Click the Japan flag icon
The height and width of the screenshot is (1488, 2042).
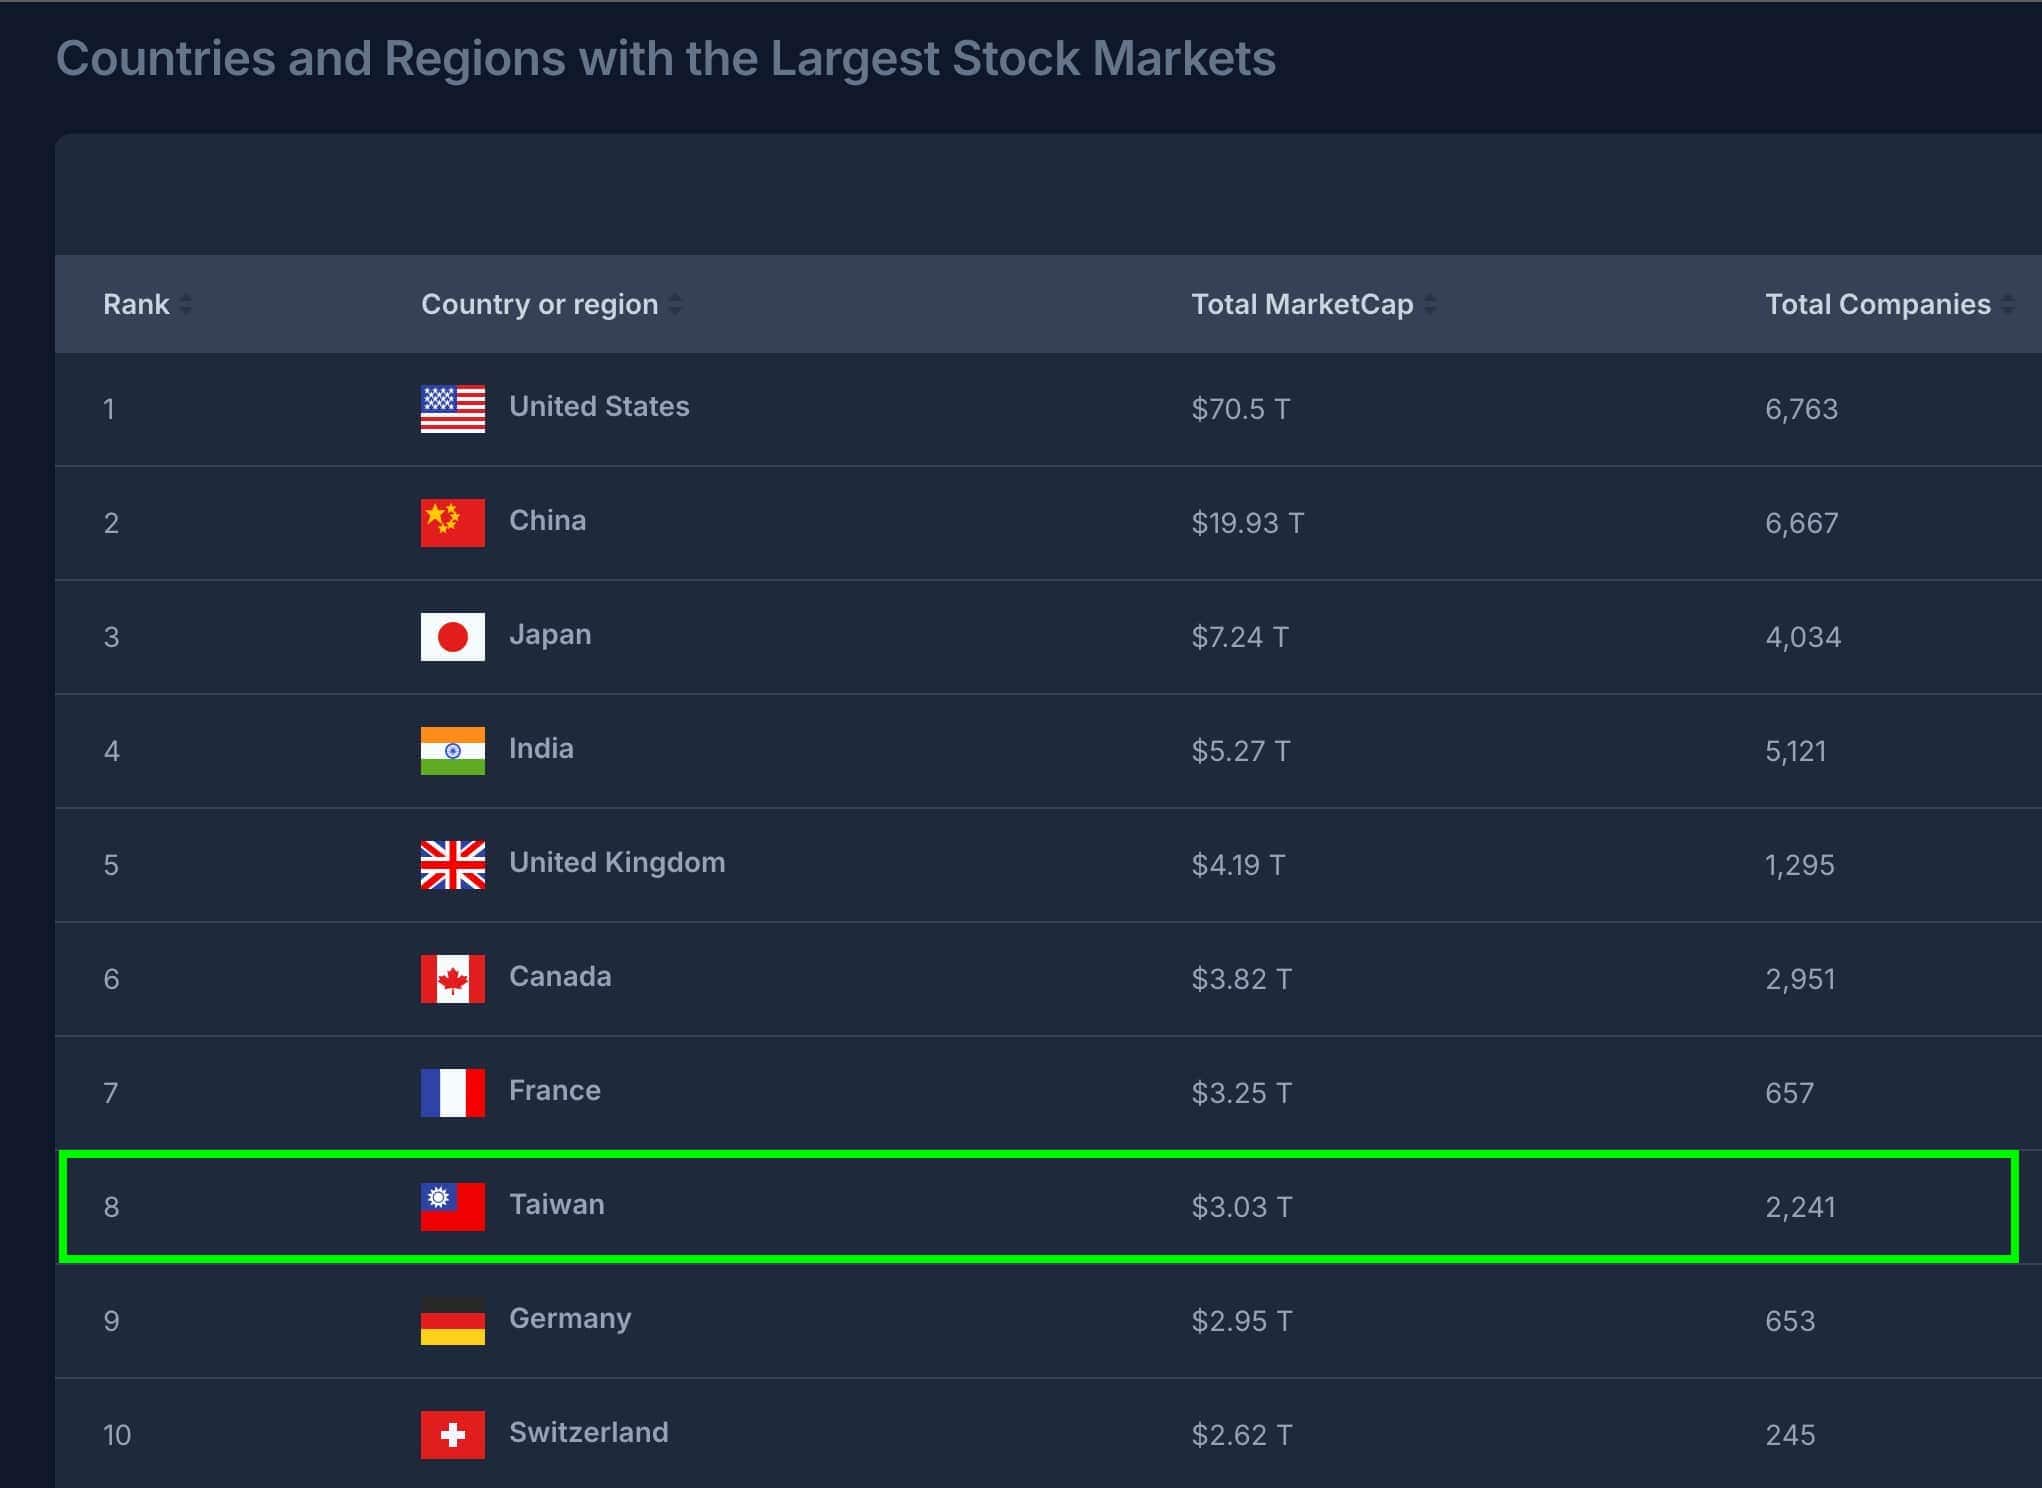pos(452,637)
